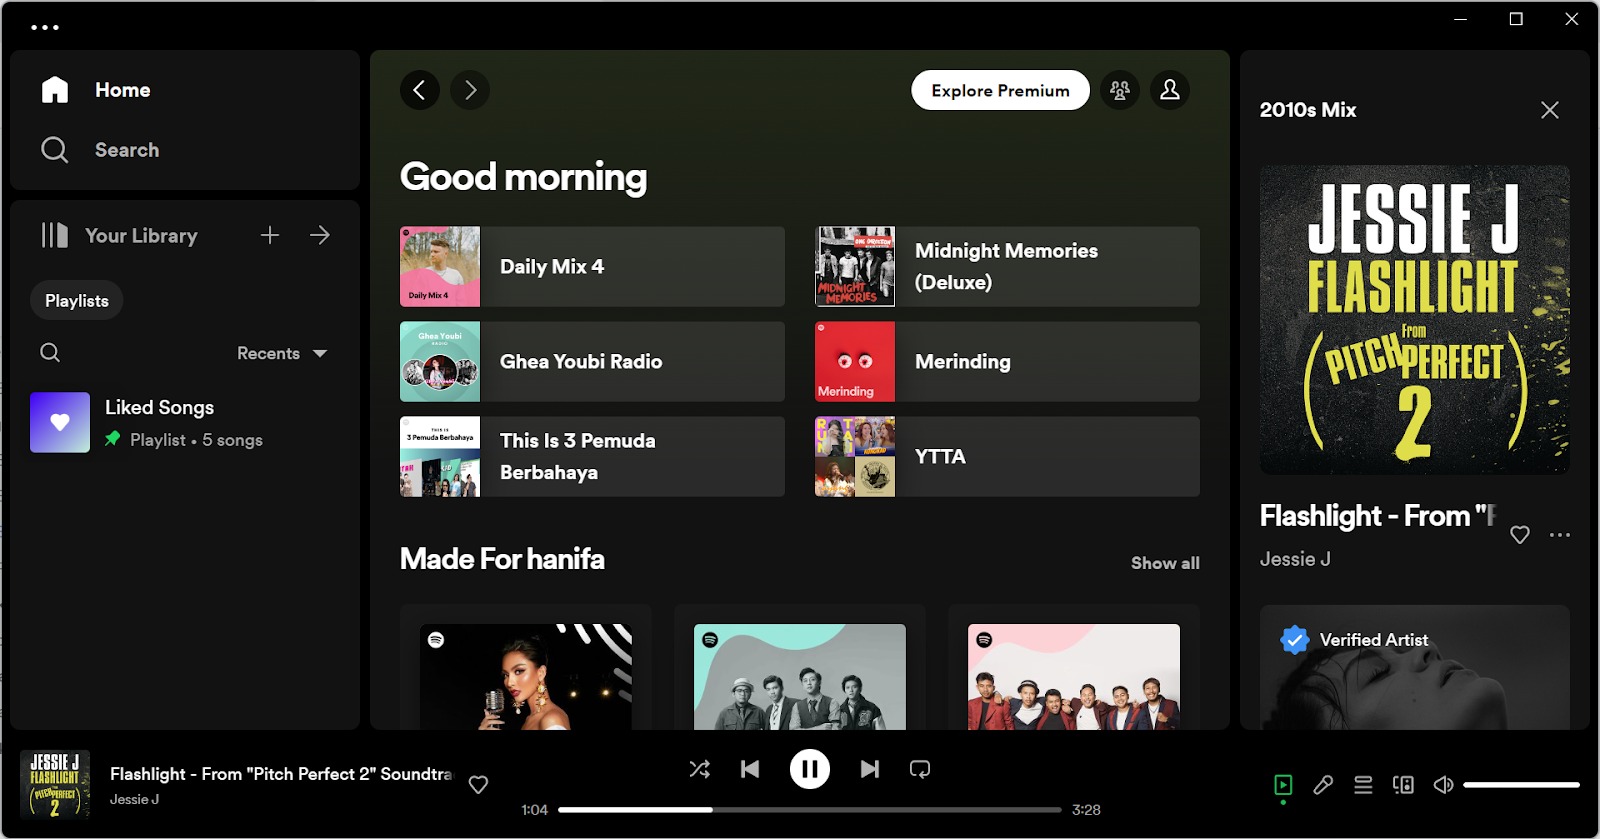Open Midnight Memories (Deluxe) album

pos(1007,266)
